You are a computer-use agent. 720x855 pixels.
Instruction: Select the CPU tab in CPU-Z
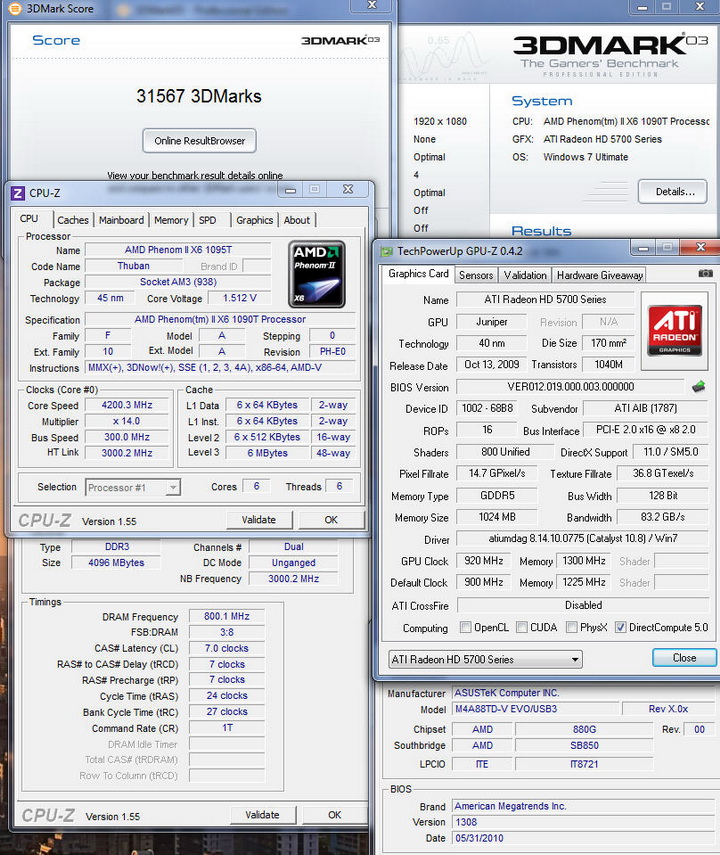click(29, 219)
